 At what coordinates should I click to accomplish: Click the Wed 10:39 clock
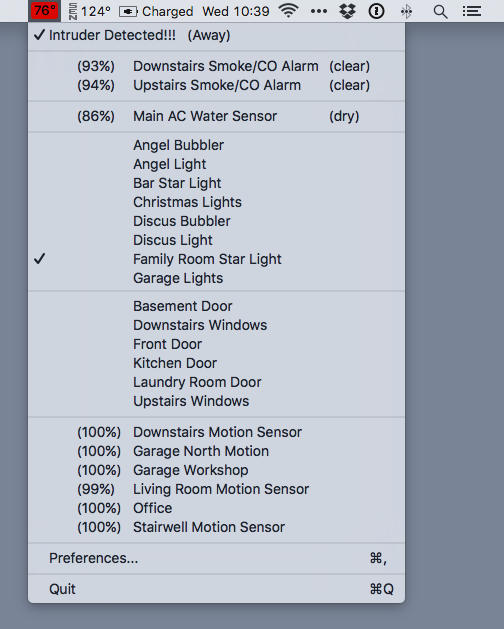pos(236,11)
